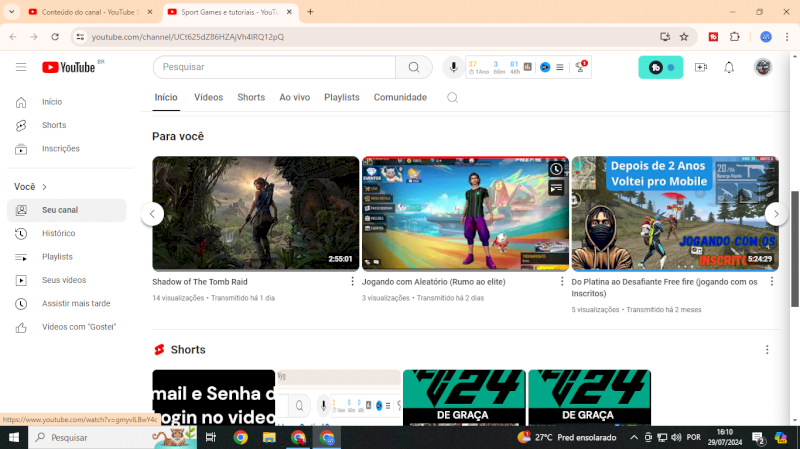This screenshot has width=800, height=449.
Task: Bookmark this page with the star icon
Action: 684,37
